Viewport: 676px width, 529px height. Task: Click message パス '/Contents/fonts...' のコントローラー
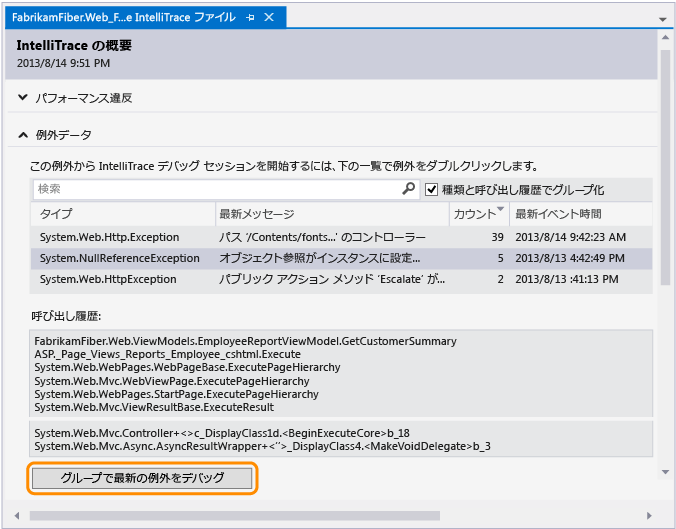pos(322,237)
